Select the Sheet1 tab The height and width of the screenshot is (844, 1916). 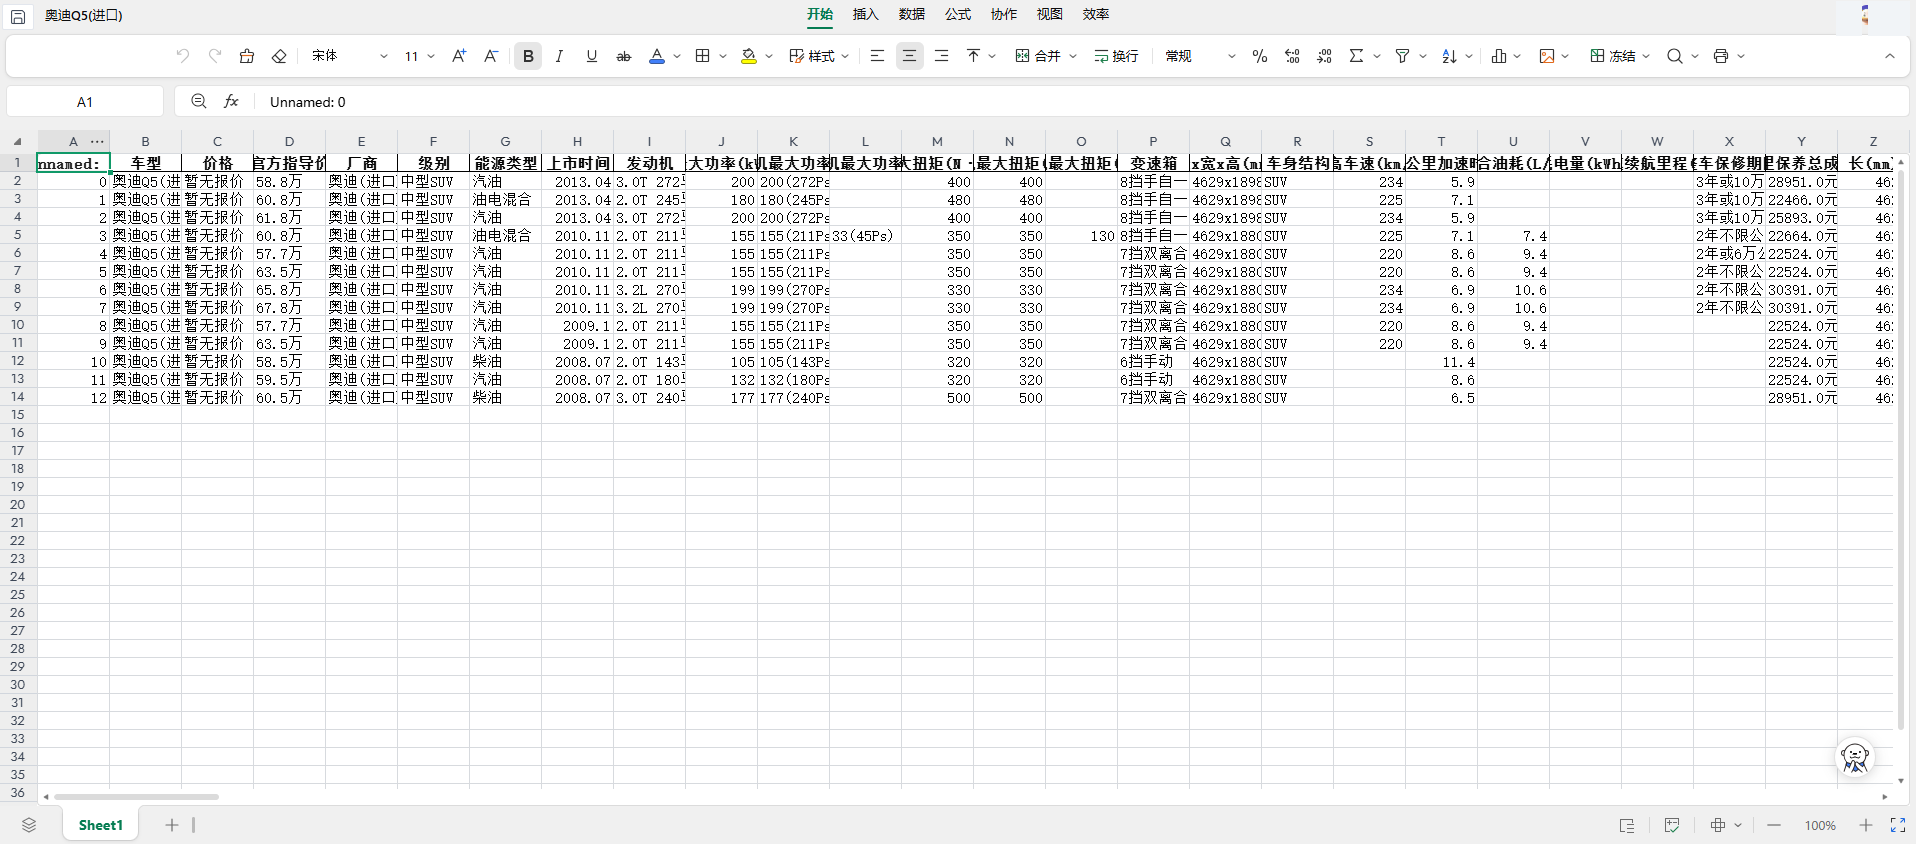(101, 825)
